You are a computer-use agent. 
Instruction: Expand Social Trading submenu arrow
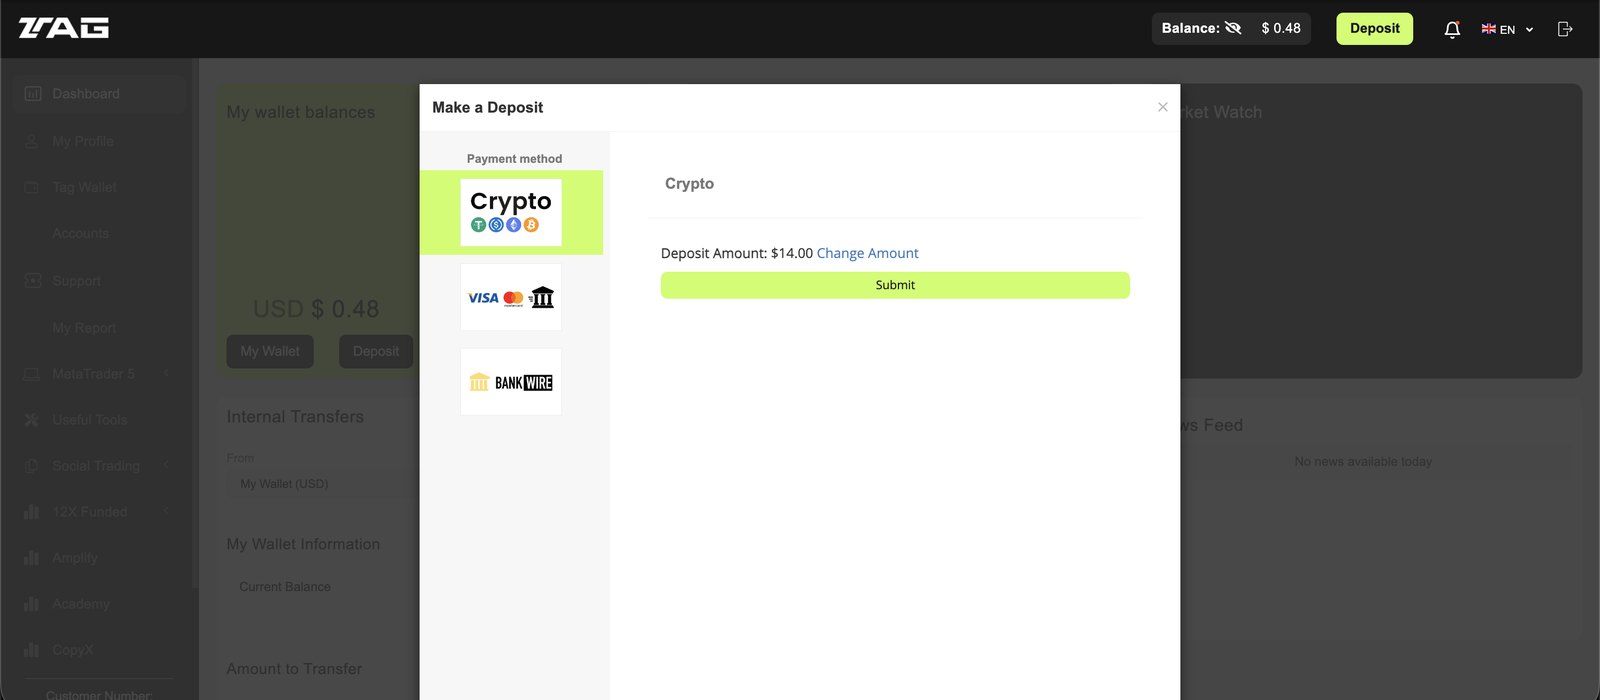(166, 465)
